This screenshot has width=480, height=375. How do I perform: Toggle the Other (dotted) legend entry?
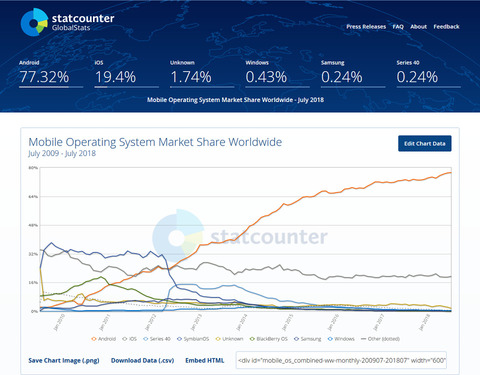[380, 339]
